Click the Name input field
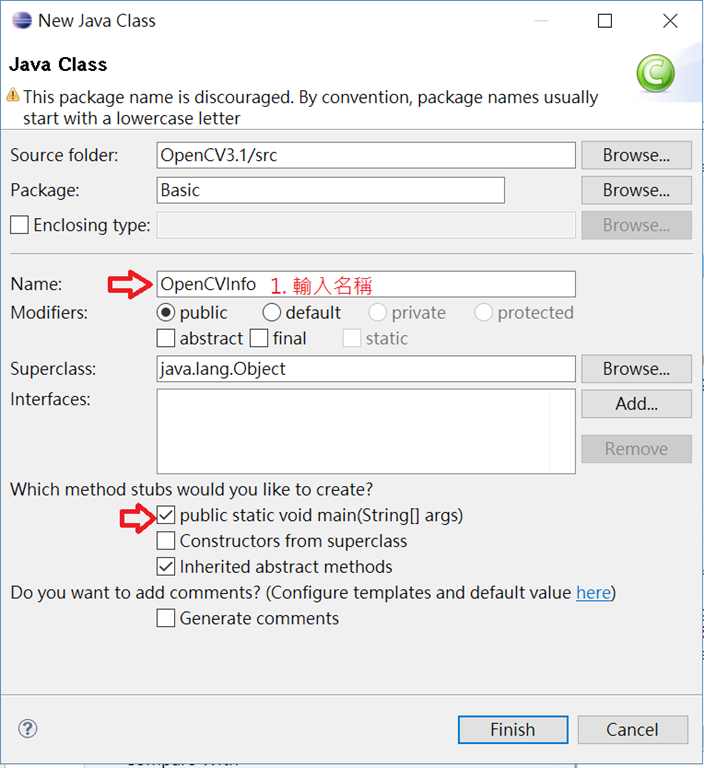Screen dimensions: 704x768 pos(366,284)
